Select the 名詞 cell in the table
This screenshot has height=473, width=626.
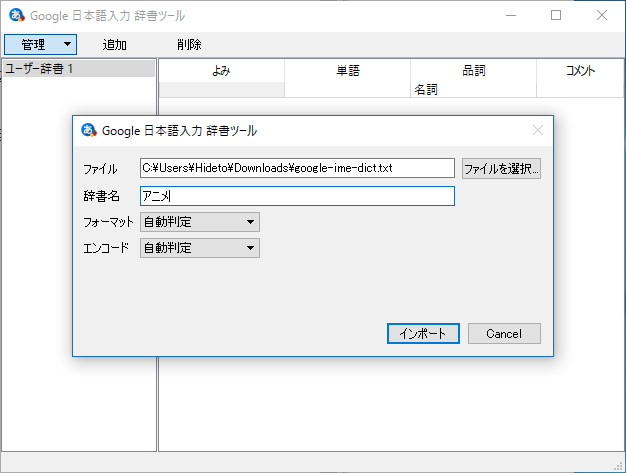click(x=473, y=89)
